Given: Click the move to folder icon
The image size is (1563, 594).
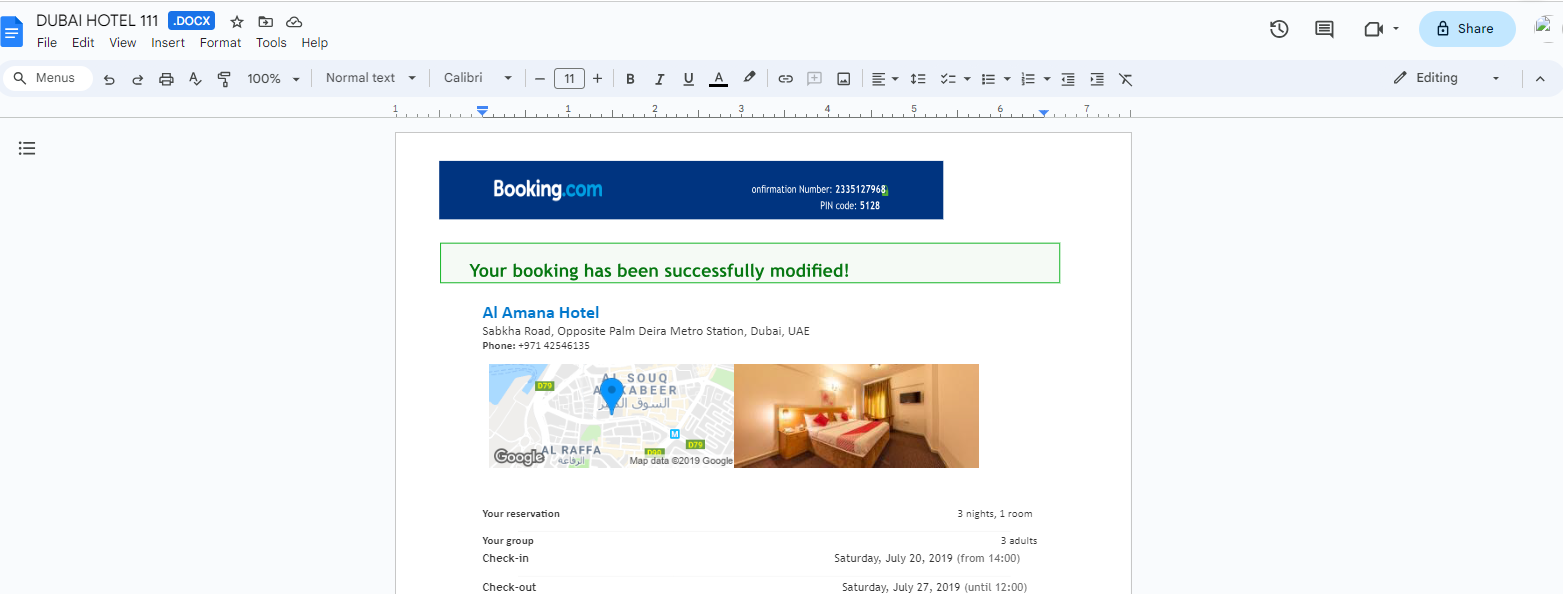Looking at the screenshot, I should 265,22.
